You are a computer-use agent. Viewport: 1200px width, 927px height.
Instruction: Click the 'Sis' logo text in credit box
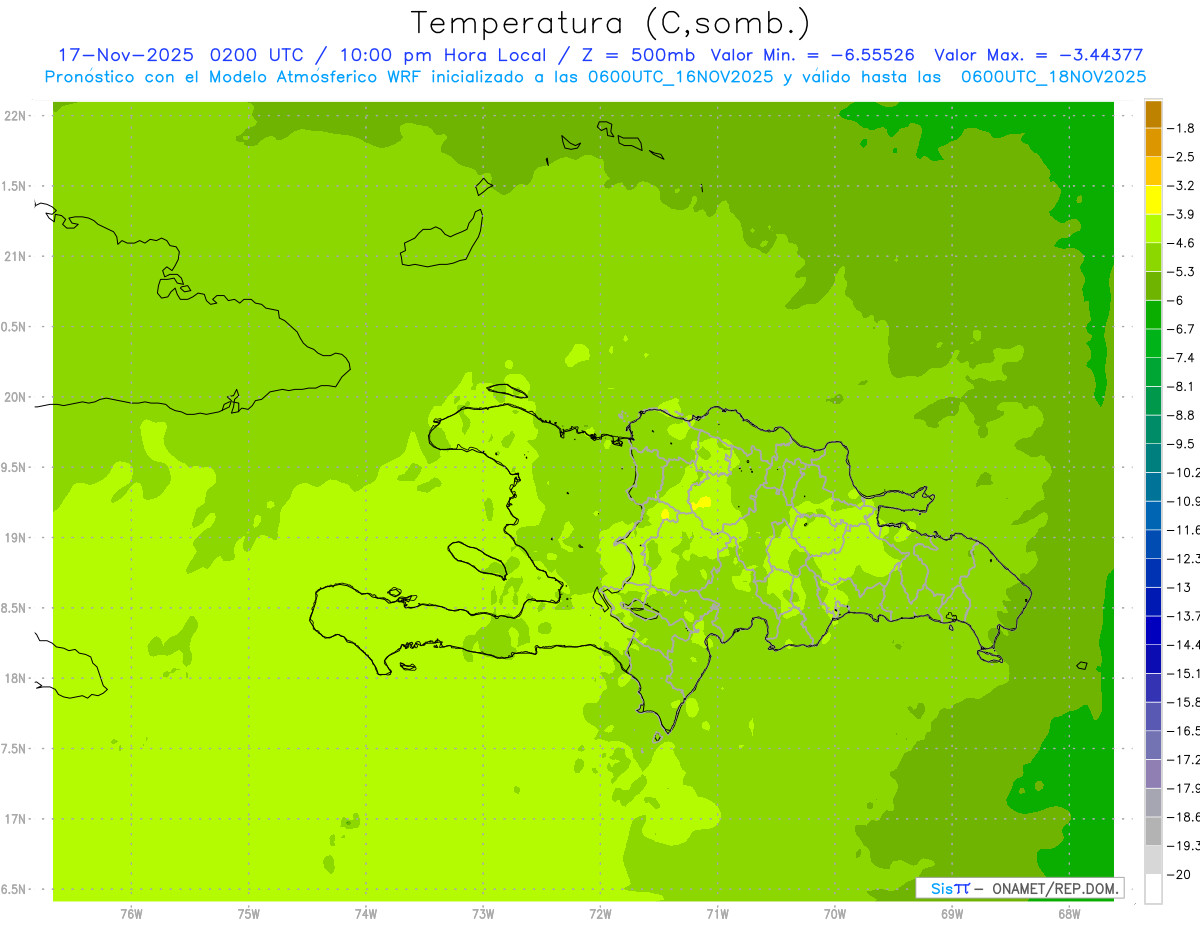point(941,888)
